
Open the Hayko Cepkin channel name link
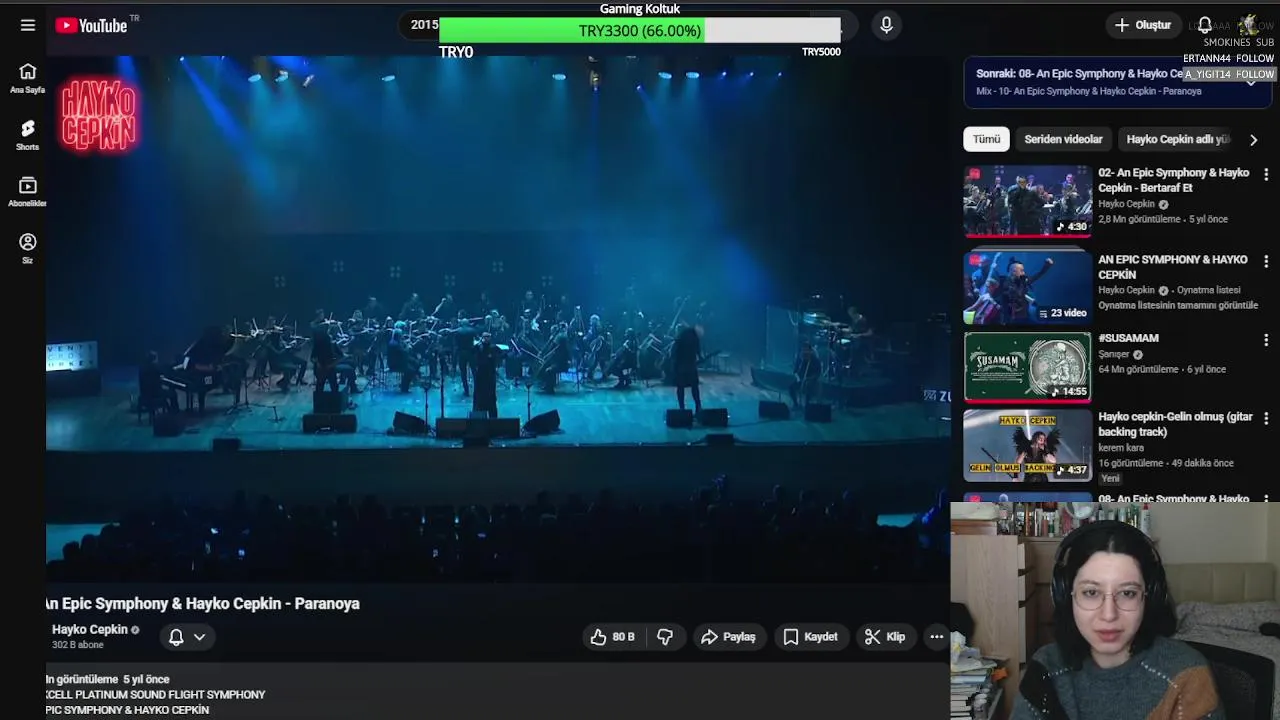point(90,629)
